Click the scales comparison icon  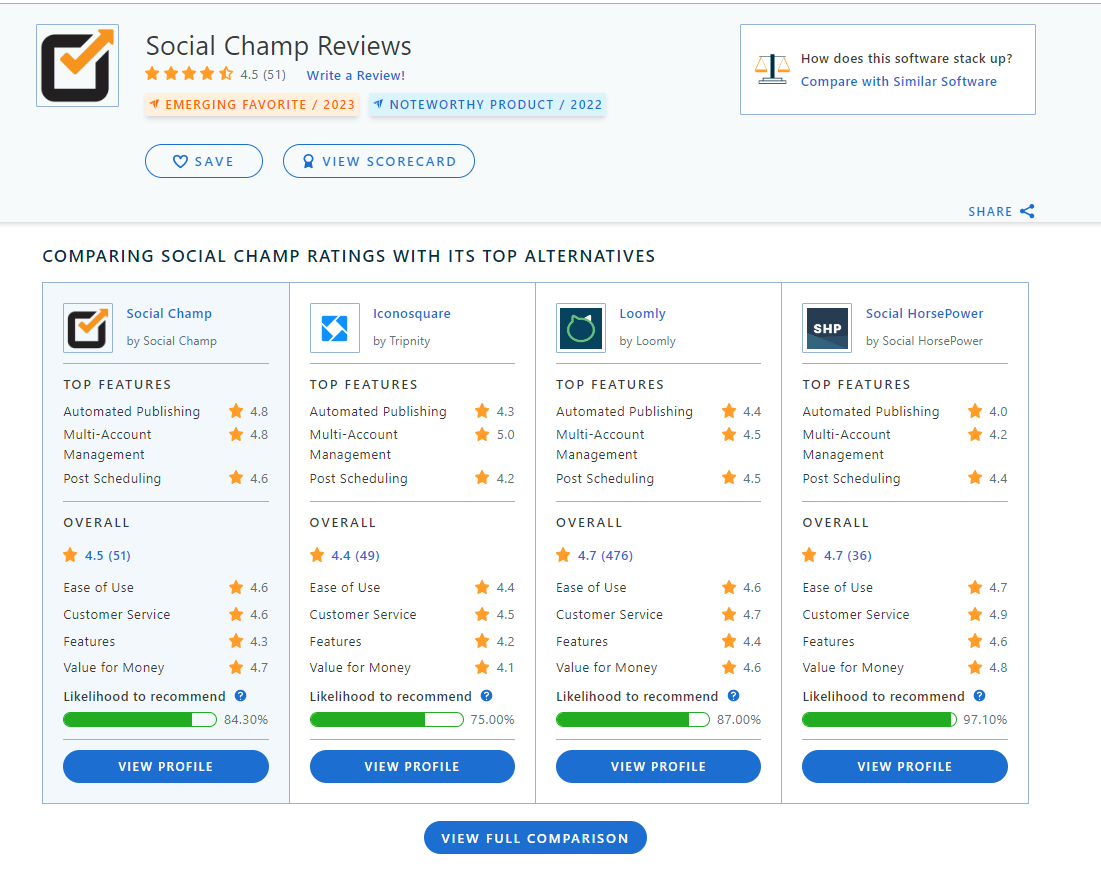click(772, 70)
